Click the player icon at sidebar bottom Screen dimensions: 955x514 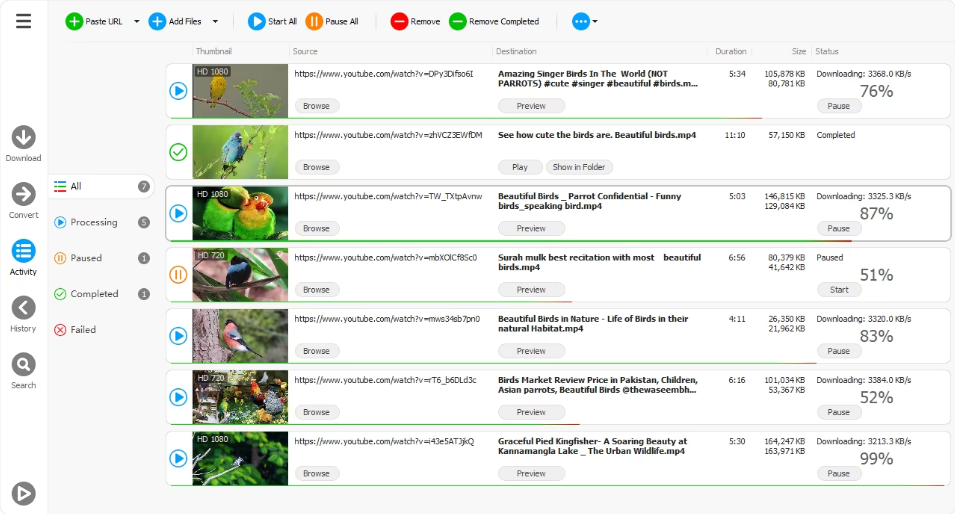click(23, 493)
